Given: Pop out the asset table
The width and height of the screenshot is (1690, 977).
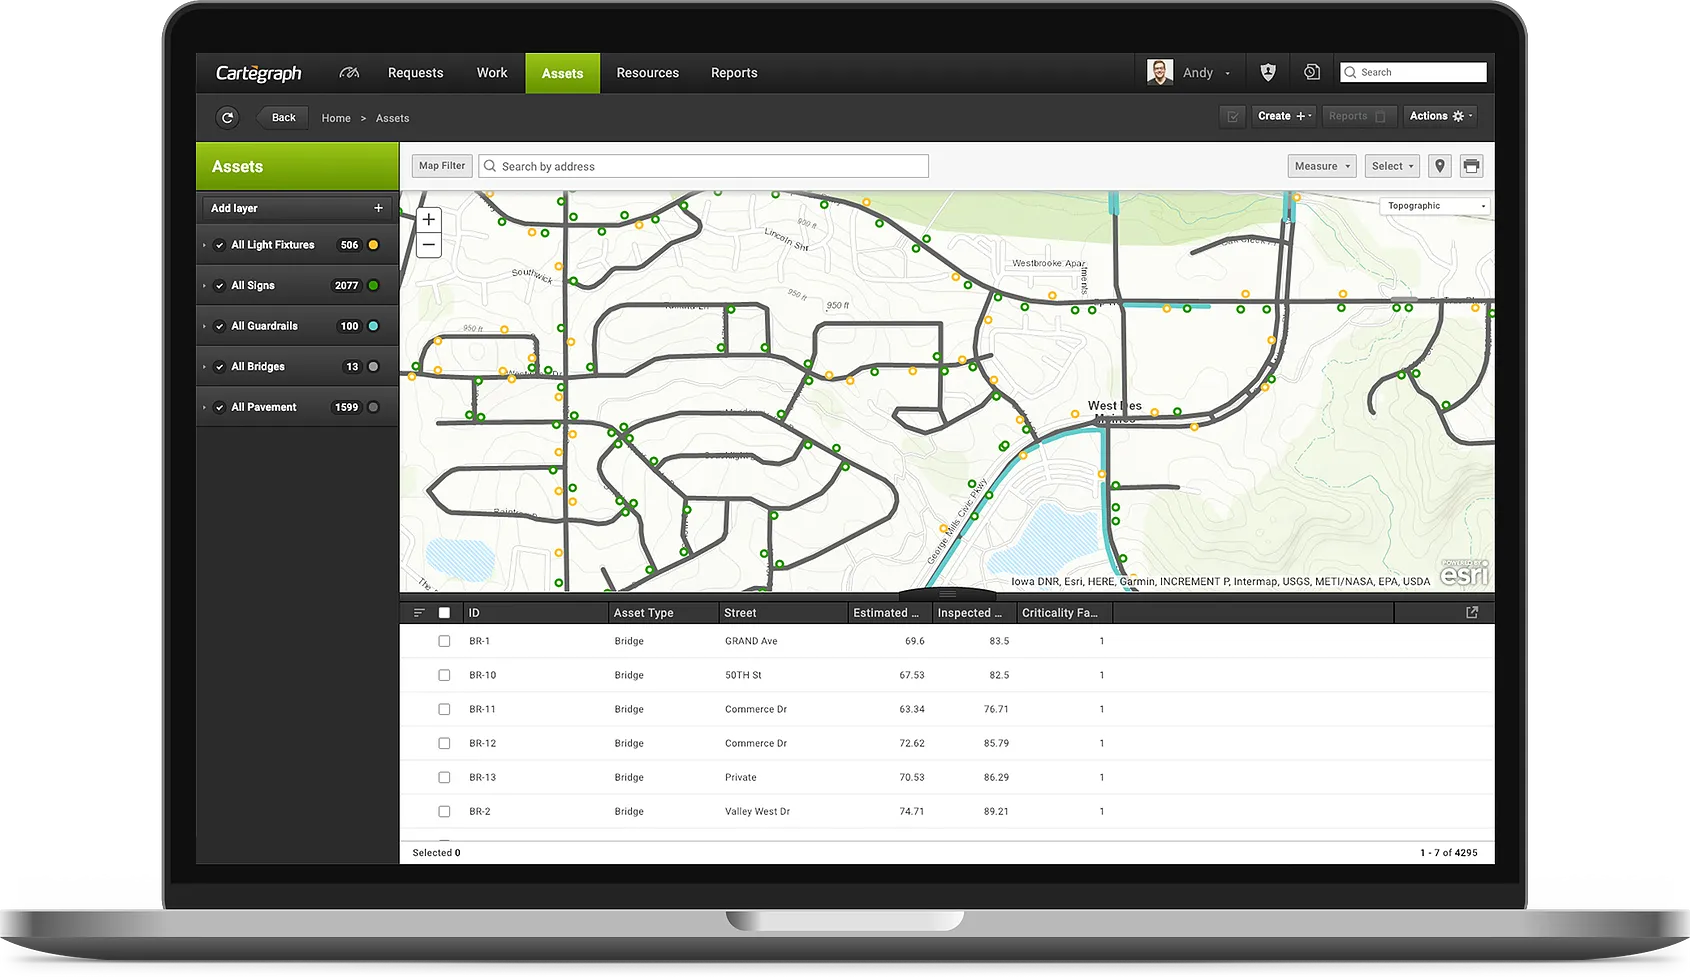Looking at the screenshot, I should click(x=1472, y=612).
